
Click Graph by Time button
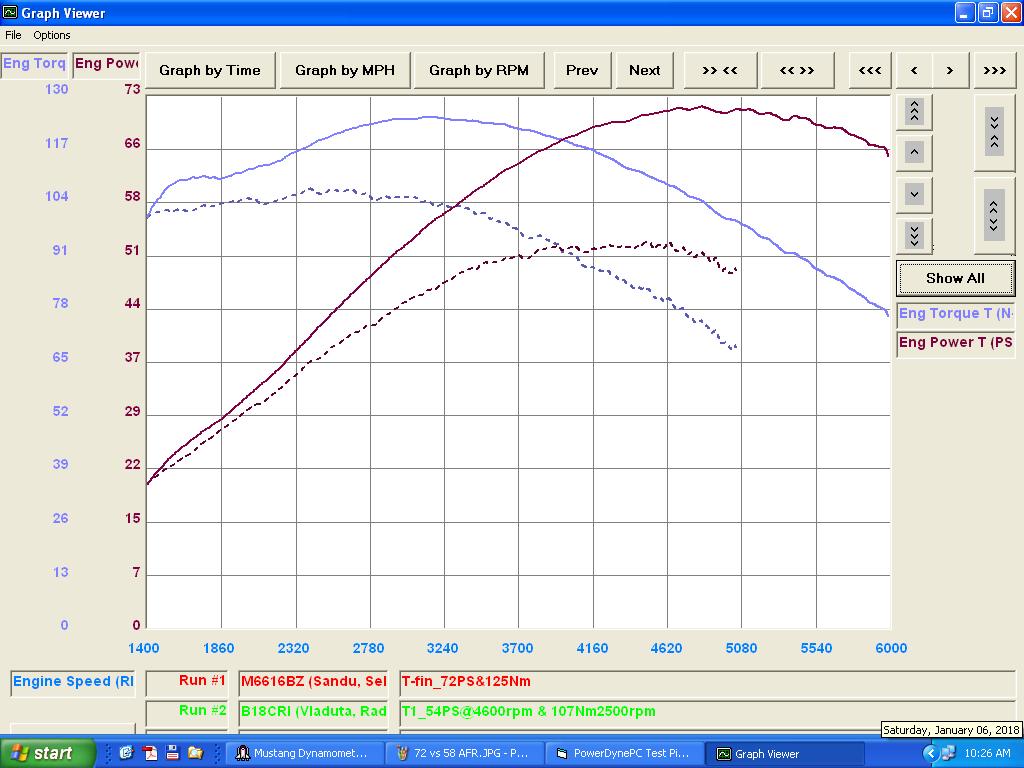click(210, 70)
